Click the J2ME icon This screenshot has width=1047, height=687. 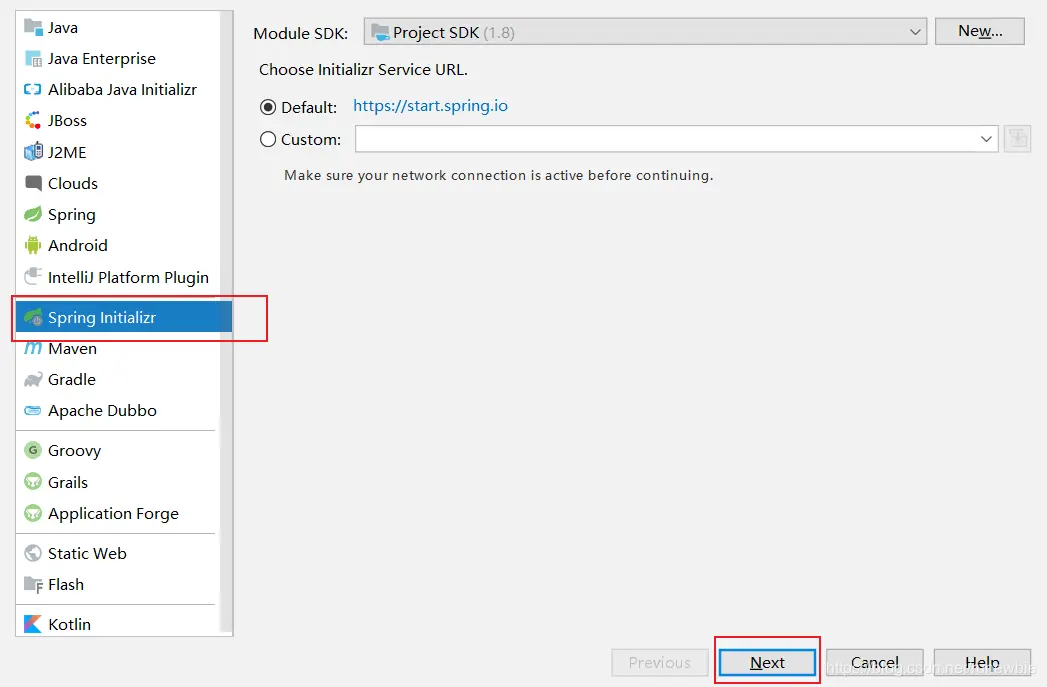pos(33,152)
